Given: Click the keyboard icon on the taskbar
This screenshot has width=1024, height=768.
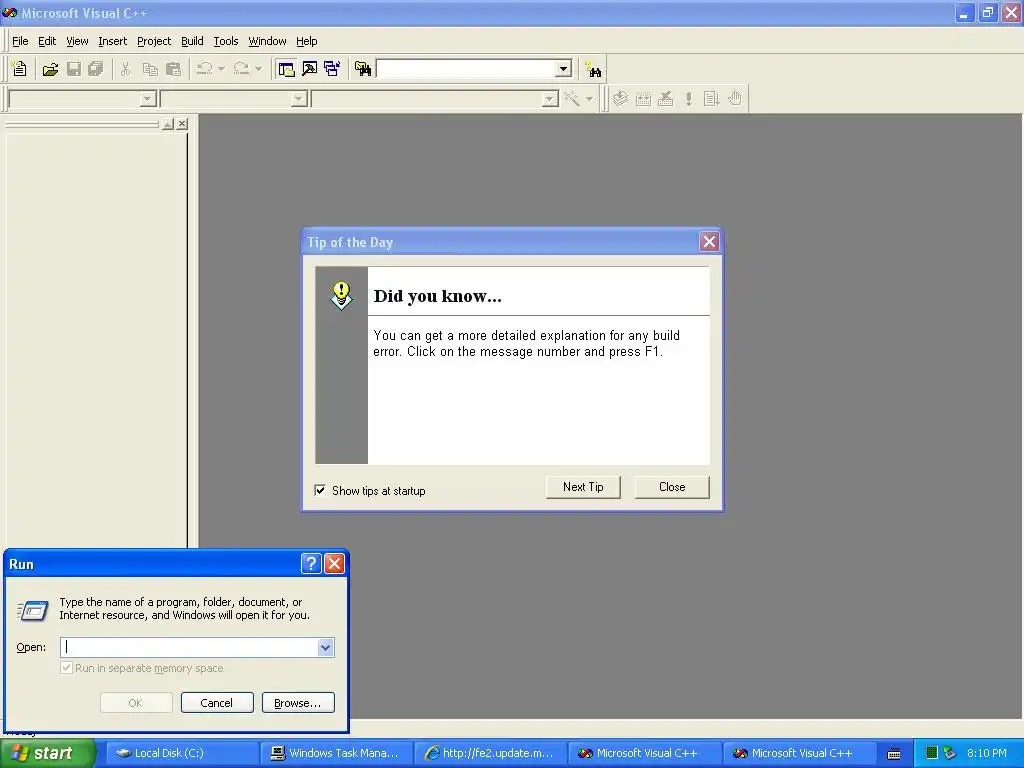Looking at the screenshot, I should pyautogui.click(x=894, y=754).
